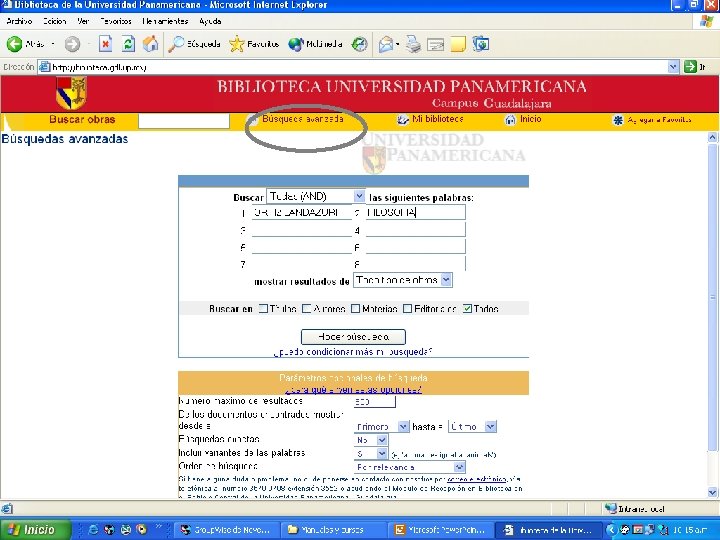Viewport: 720px width, 540px height.
Task: Open the hasta Último dropdown
Action: (472, 427)
